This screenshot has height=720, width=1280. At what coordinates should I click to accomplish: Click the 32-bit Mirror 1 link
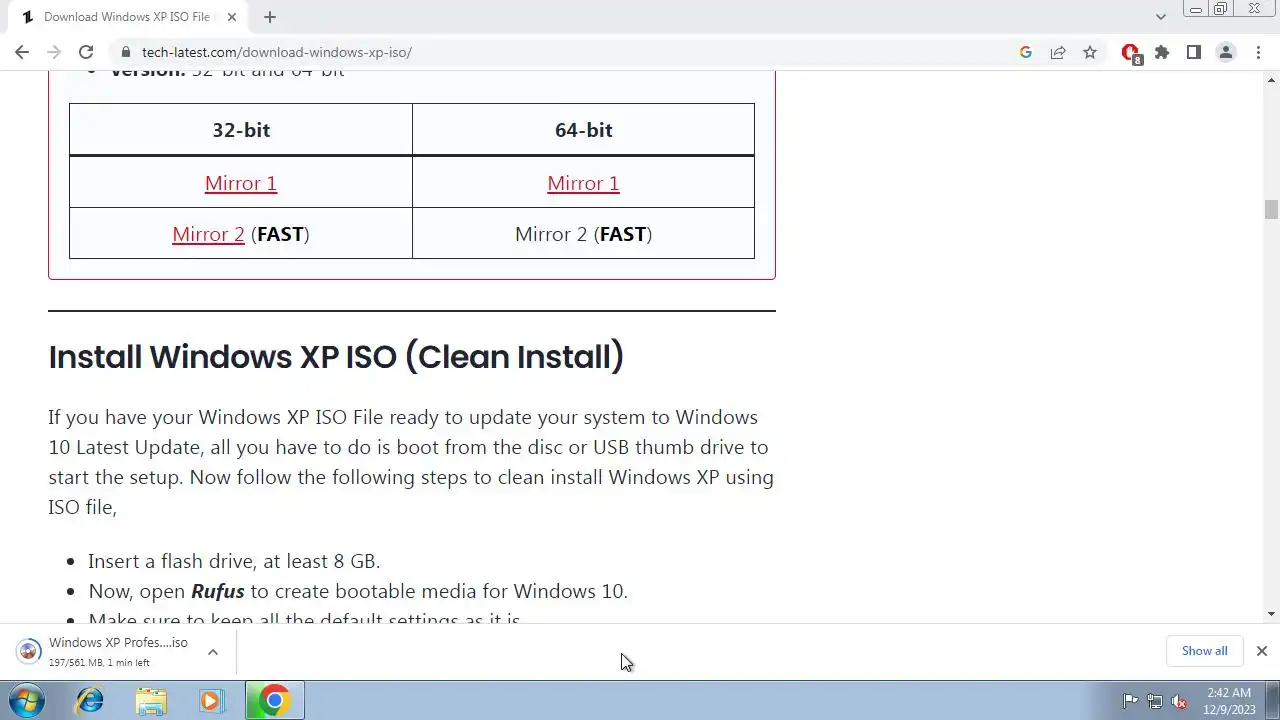tap(241, 183)
